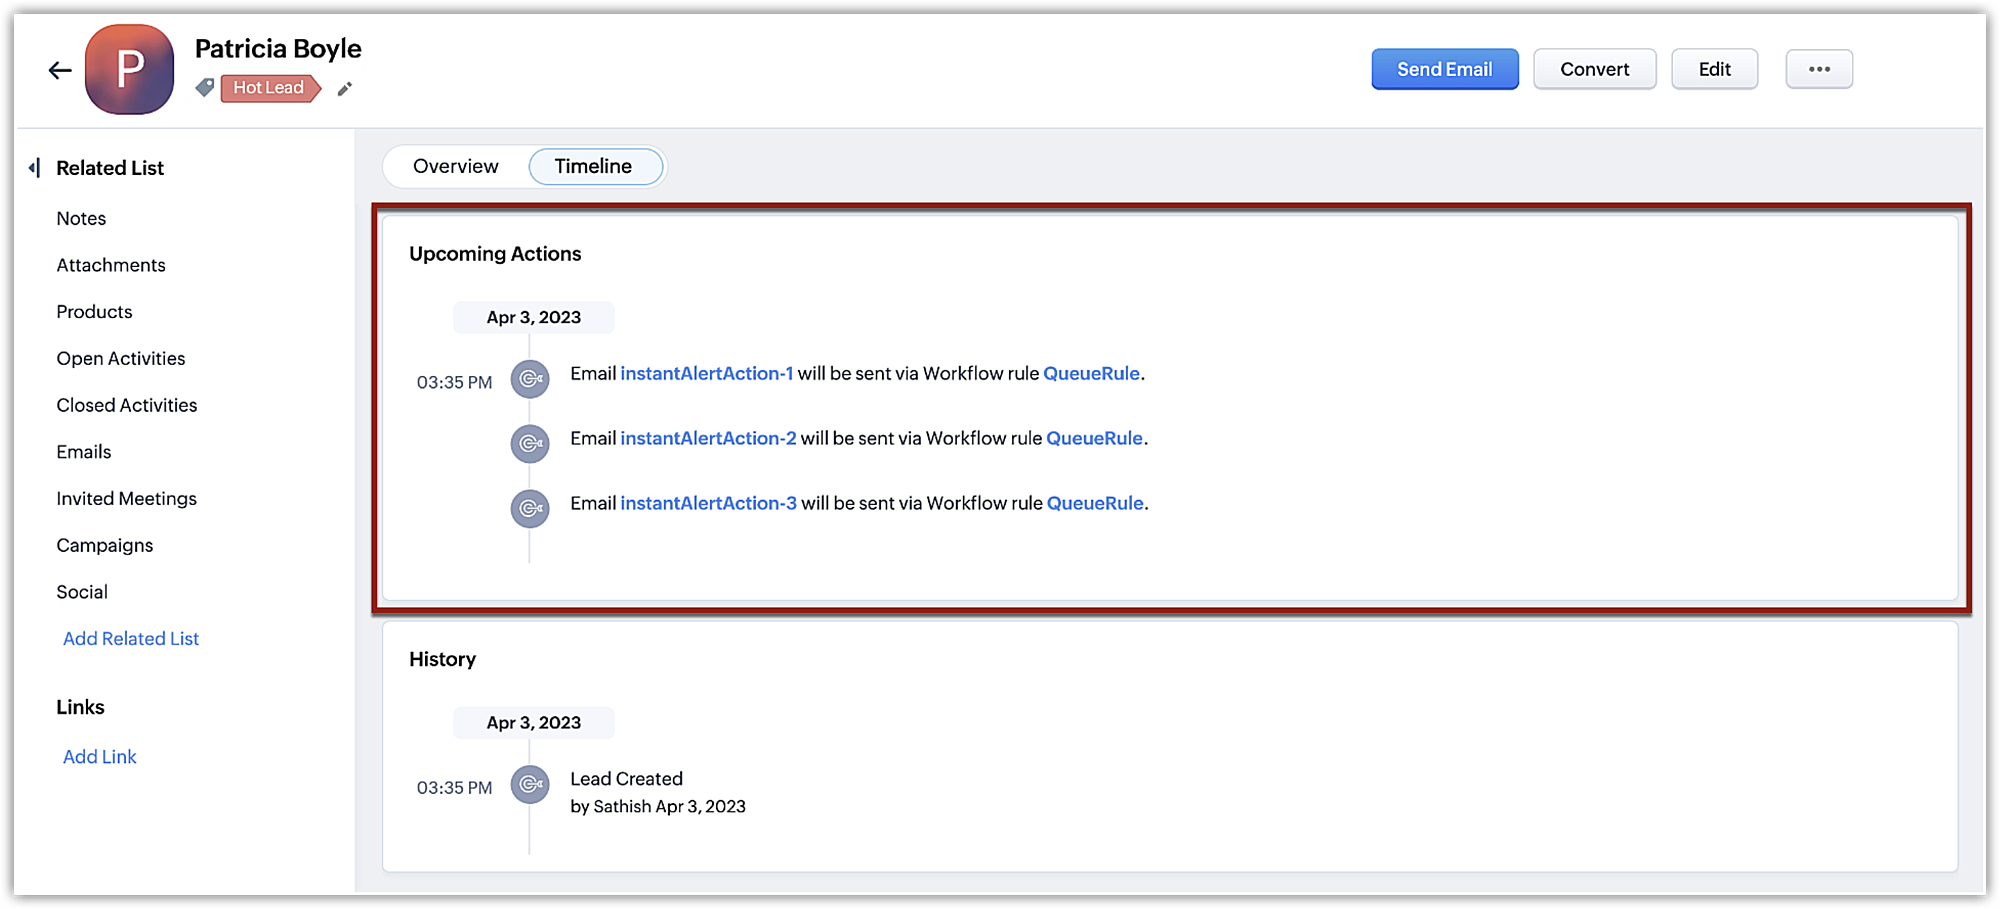The height and width of the screenshot is (909, 2000).
Task: Open the three-dots more actions menu
Action: pos(1819,69)
